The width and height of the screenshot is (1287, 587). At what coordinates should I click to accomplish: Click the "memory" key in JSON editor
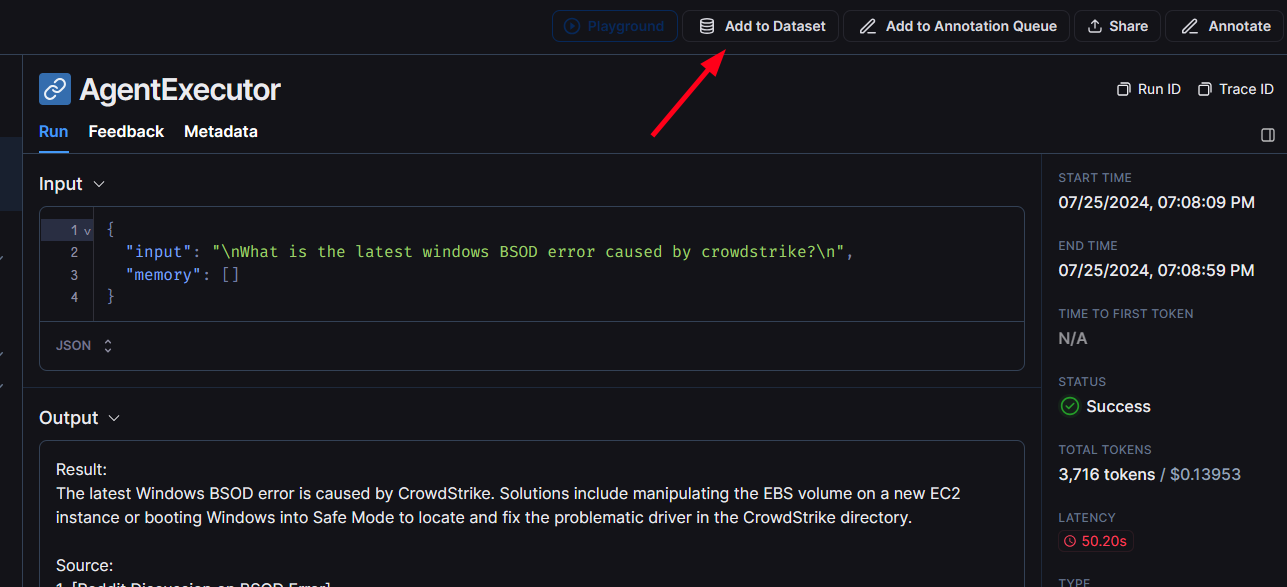pyautogui.click(x=165, y=274)
